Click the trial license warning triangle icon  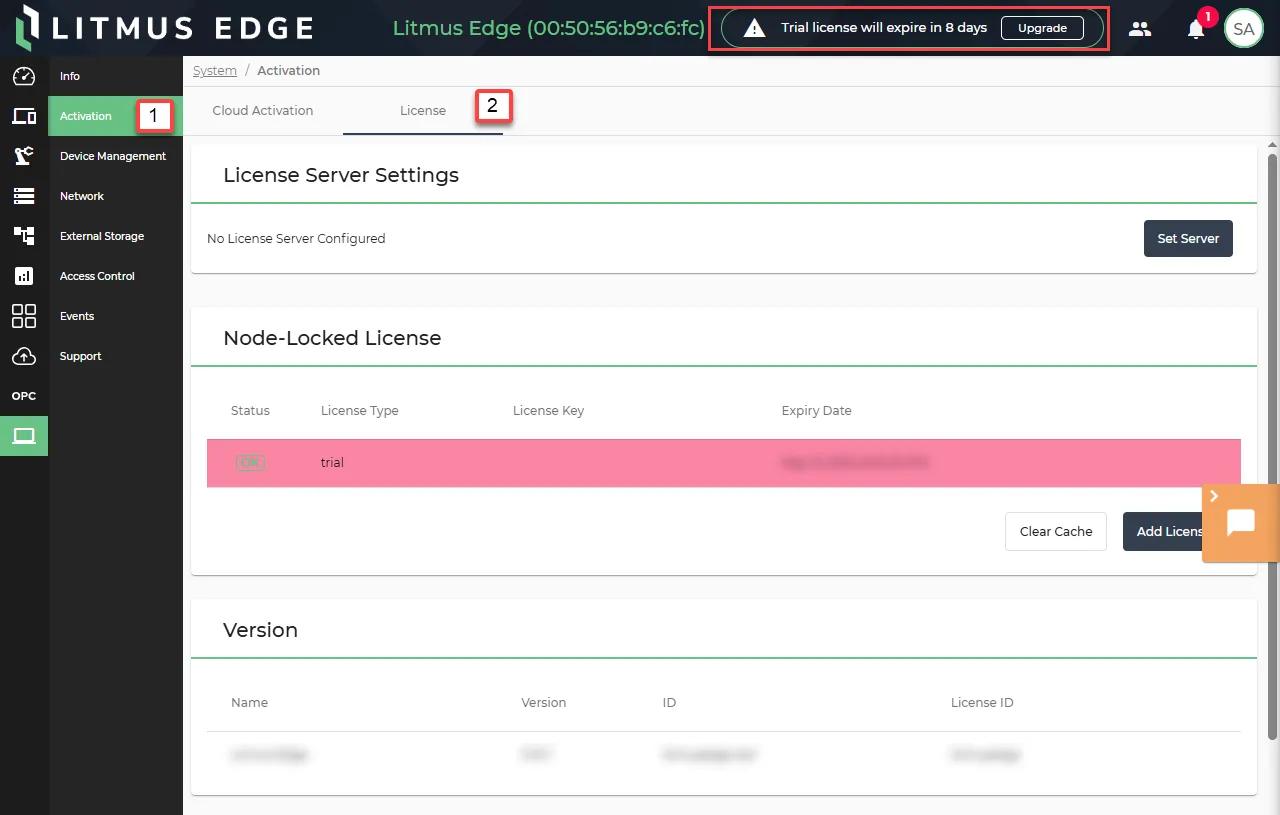click(755, 28)
